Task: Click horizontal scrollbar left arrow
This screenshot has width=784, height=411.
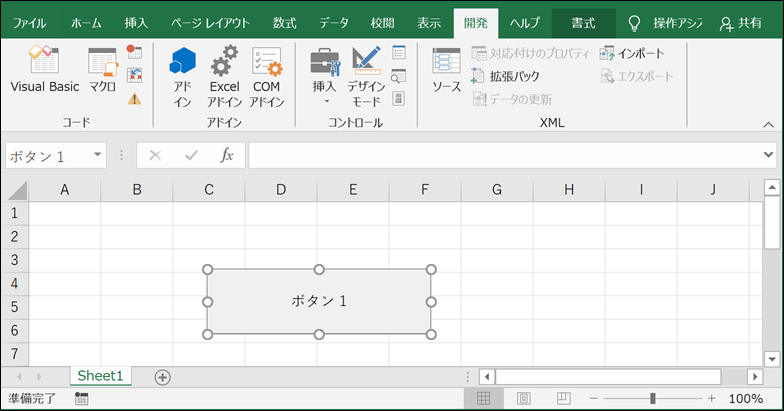Action: click(x=486, y=376)
